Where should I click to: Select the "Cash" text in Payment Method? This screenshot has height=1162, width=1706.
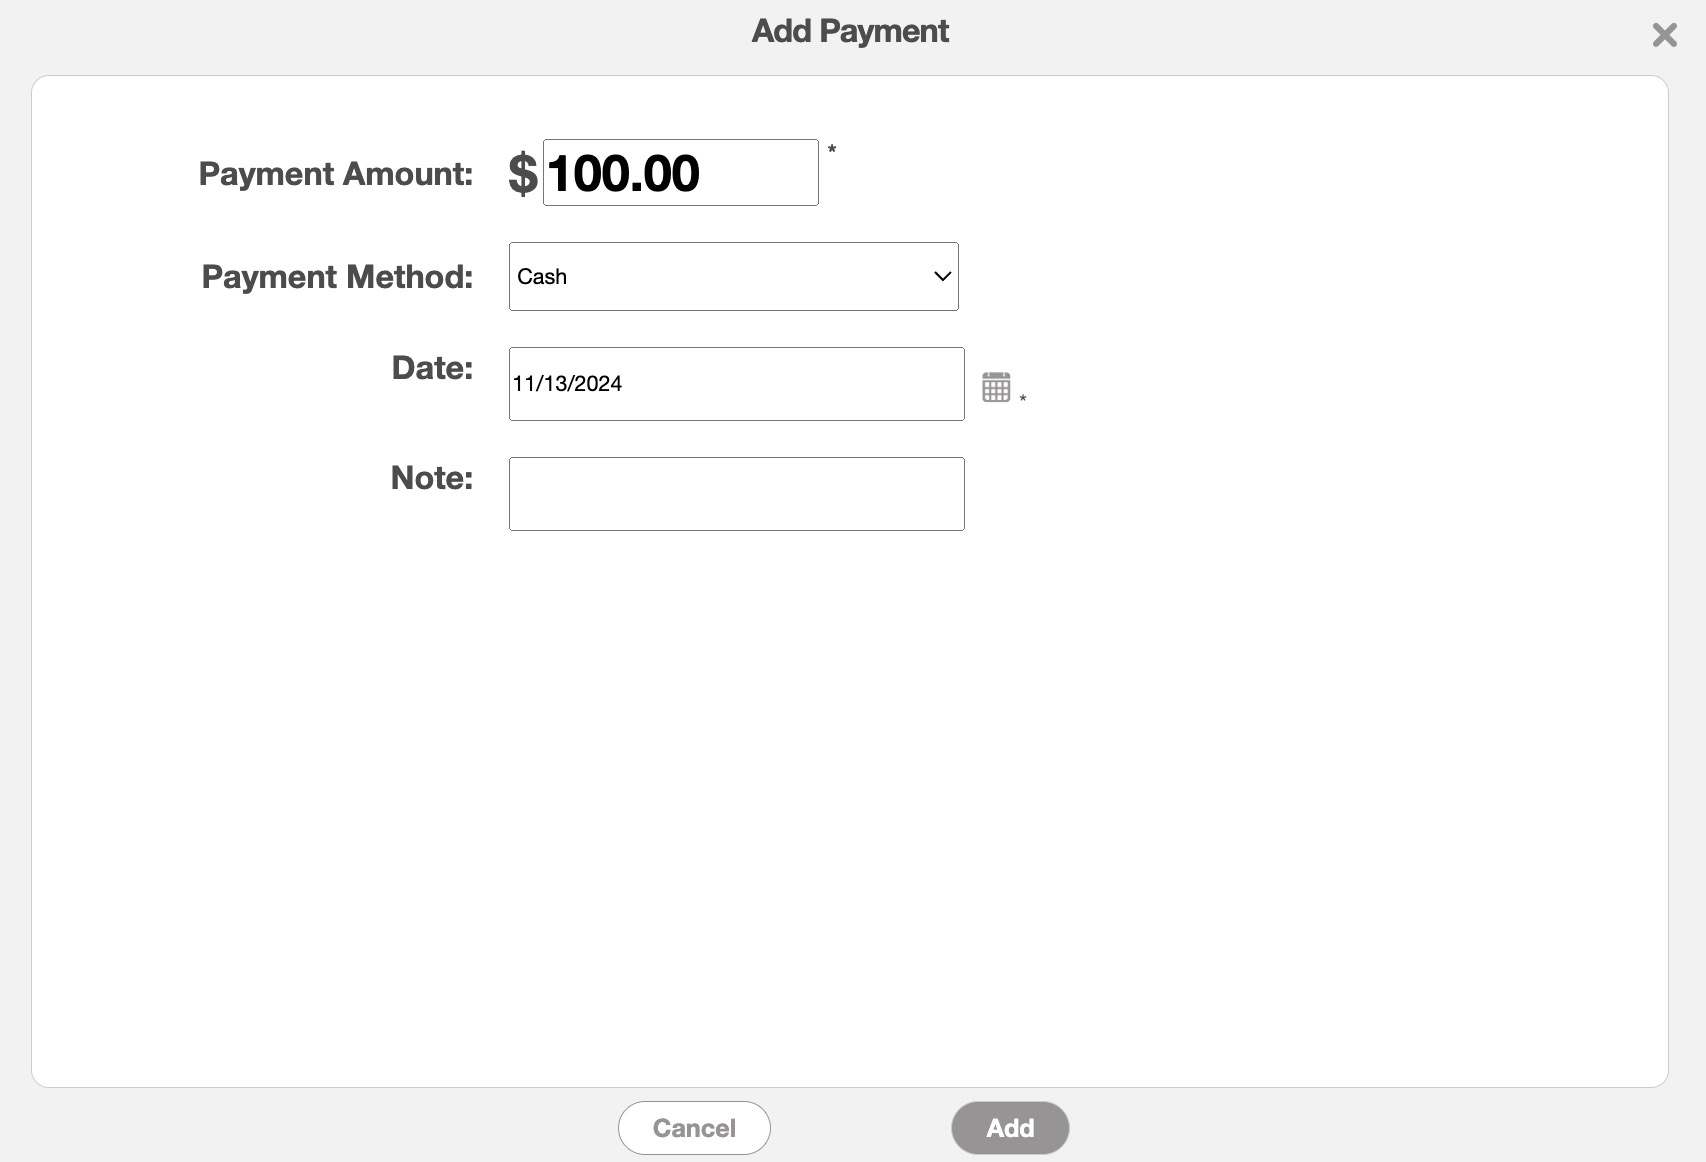click(542, 277)
